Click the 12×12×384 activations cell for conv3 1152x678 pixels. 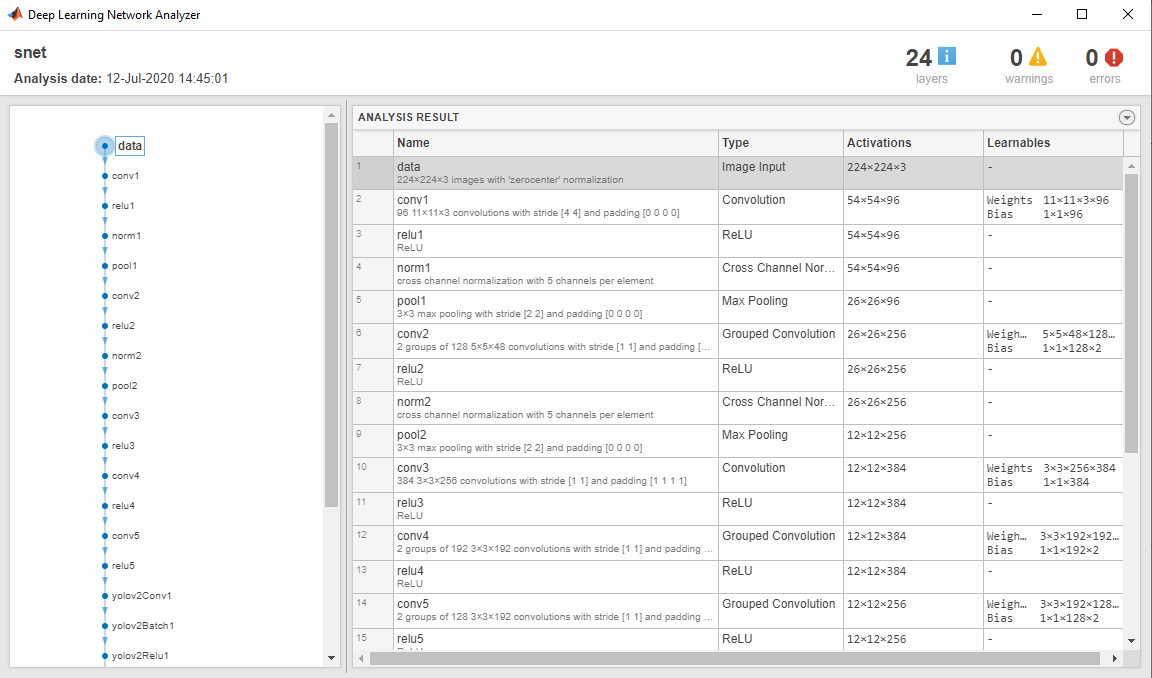(x=913, y=475)
